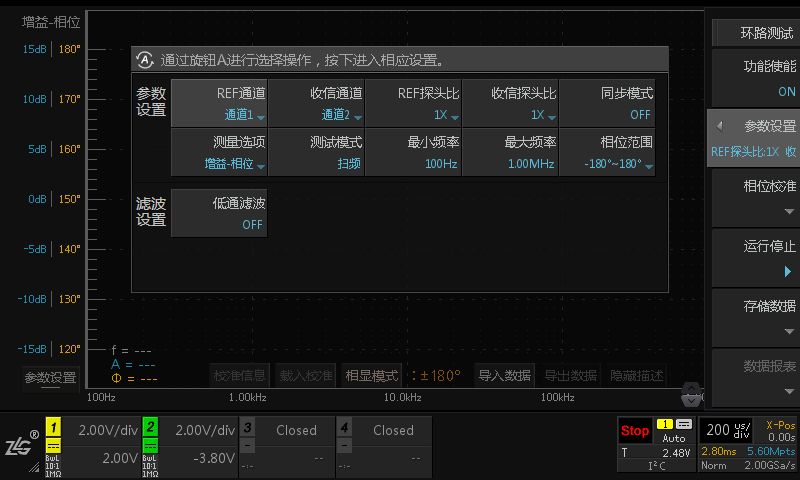Toggle 低通滤波 OFF setting
800x480 pixels.
[219, 213]
